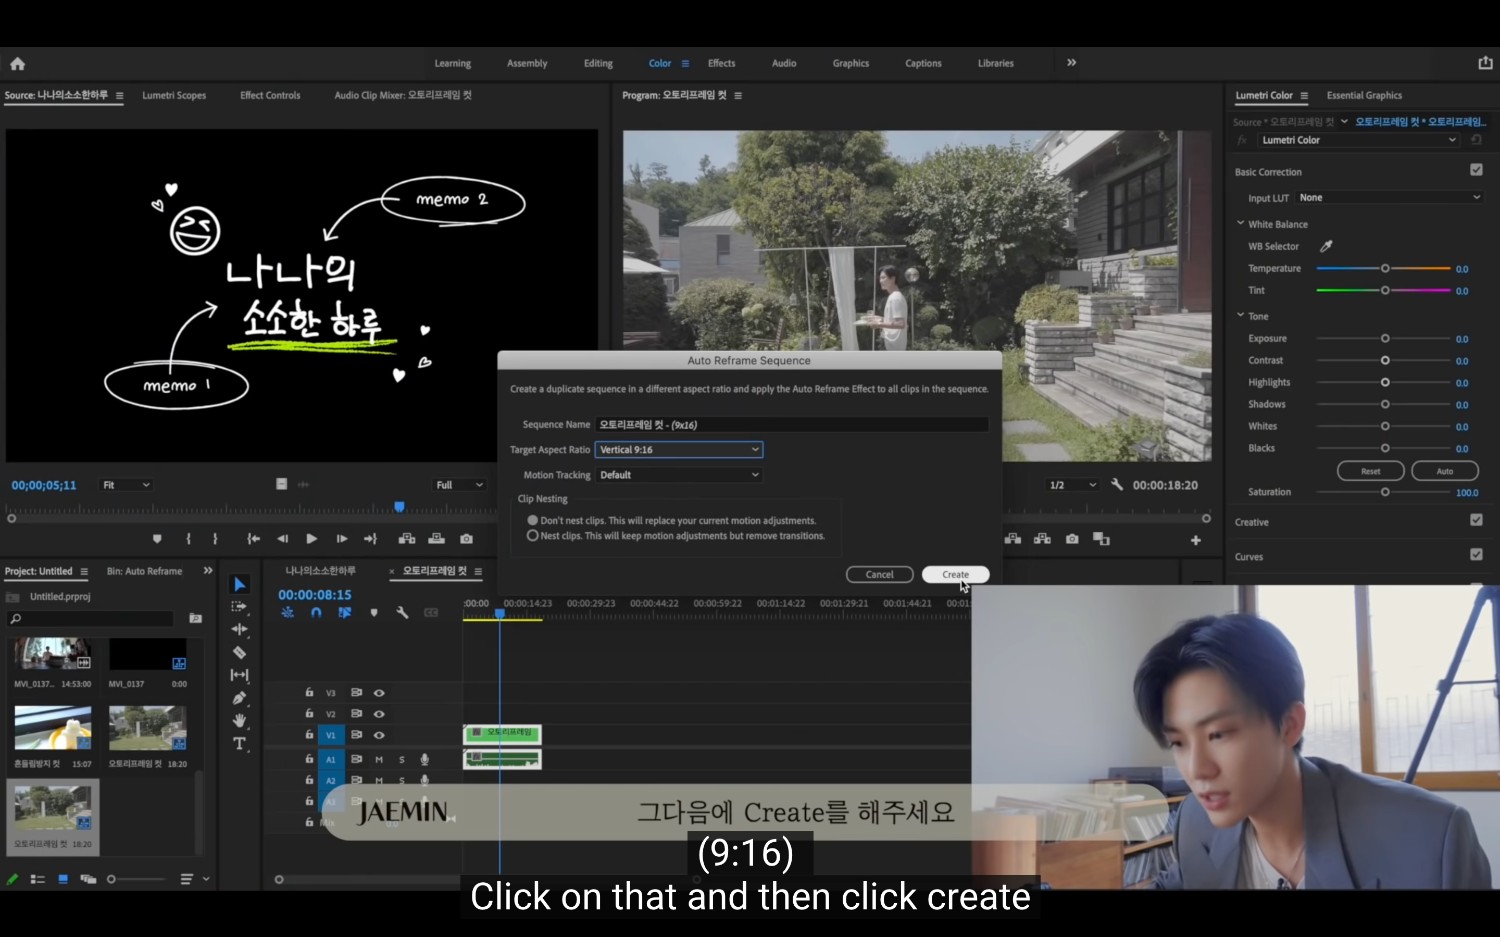Mute audio track A1
The height and width of the screenshot is (937, 1500).
tap(379, 760)
